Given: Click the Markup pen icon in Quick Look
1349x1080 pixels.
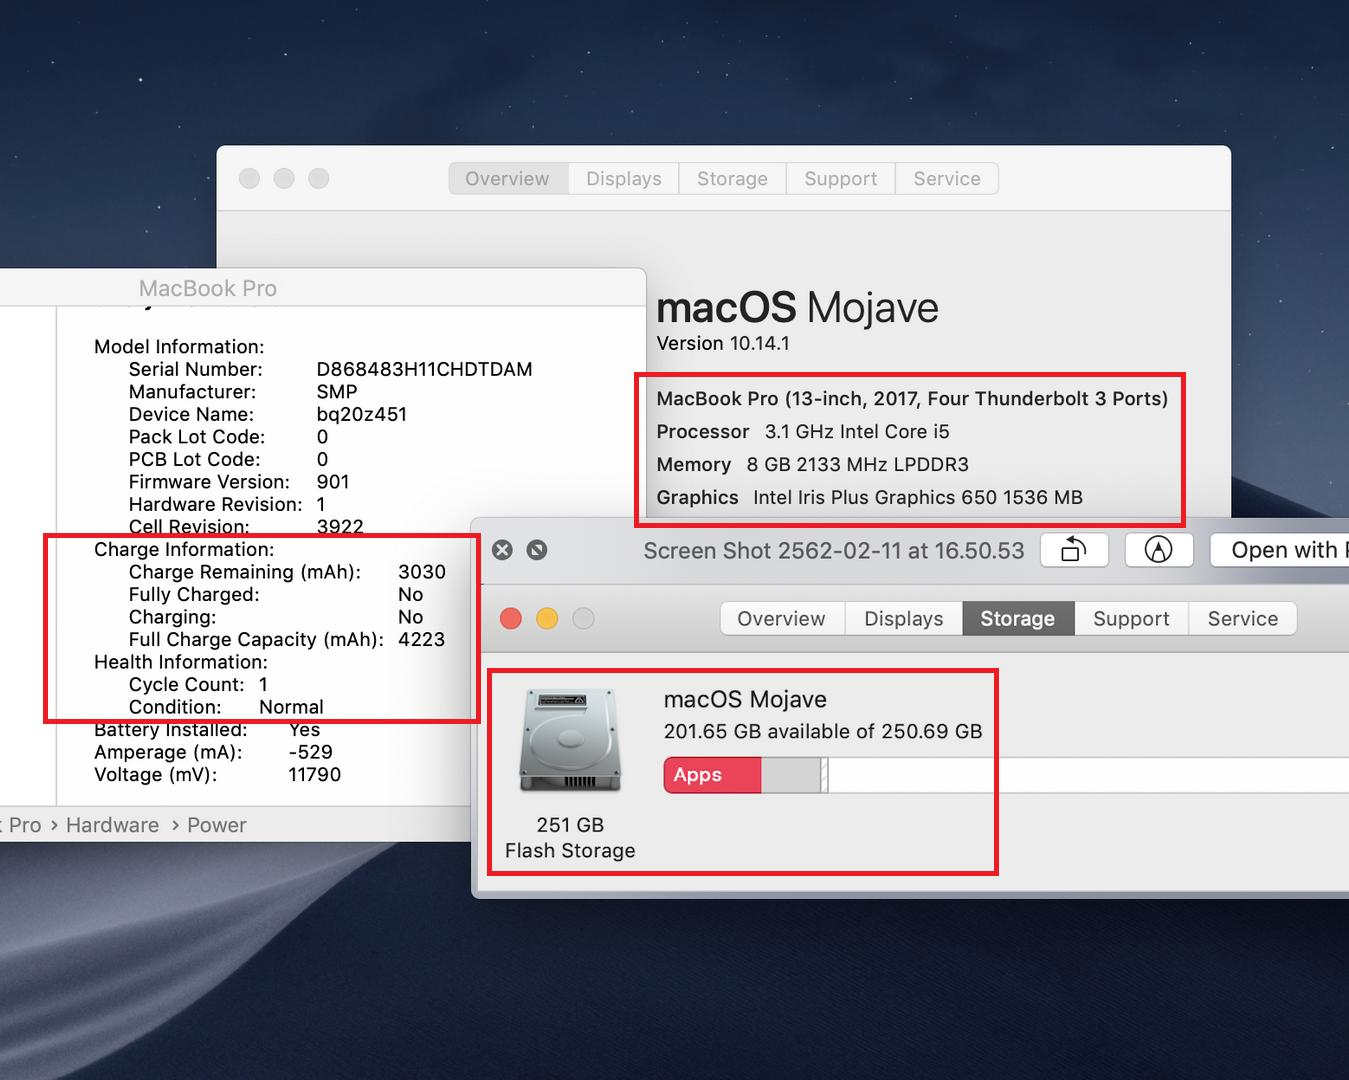Looking at the screenshot, I should [x=1158, y=550].
